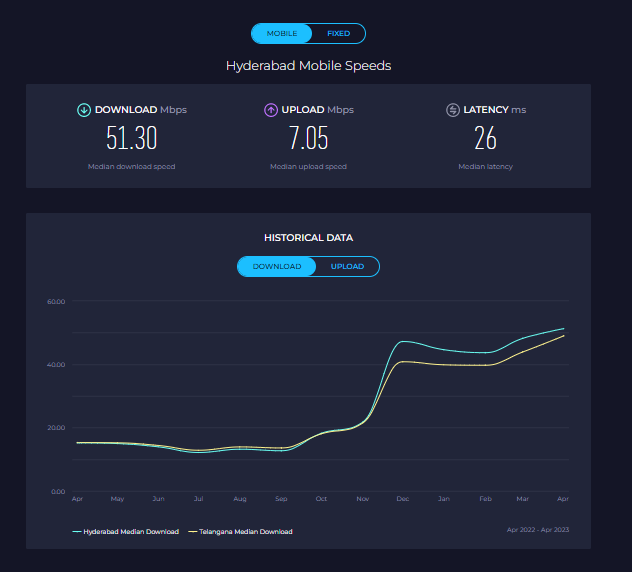Switch to FIXED speeds toggle
632x572 pixels.
click(338, 34)
